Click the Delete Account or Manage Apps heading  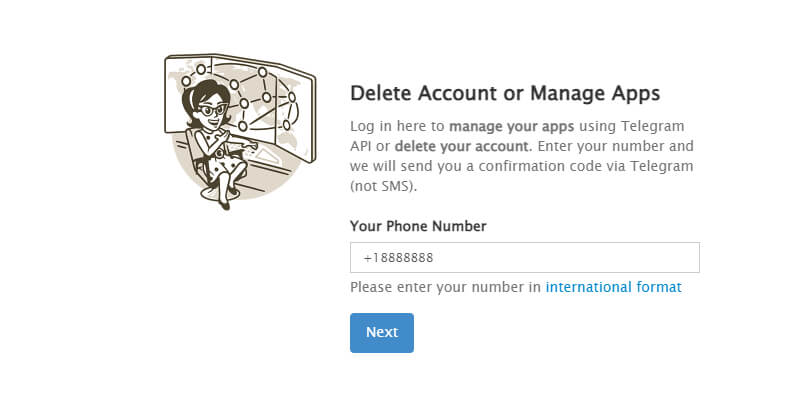point(505,94)
